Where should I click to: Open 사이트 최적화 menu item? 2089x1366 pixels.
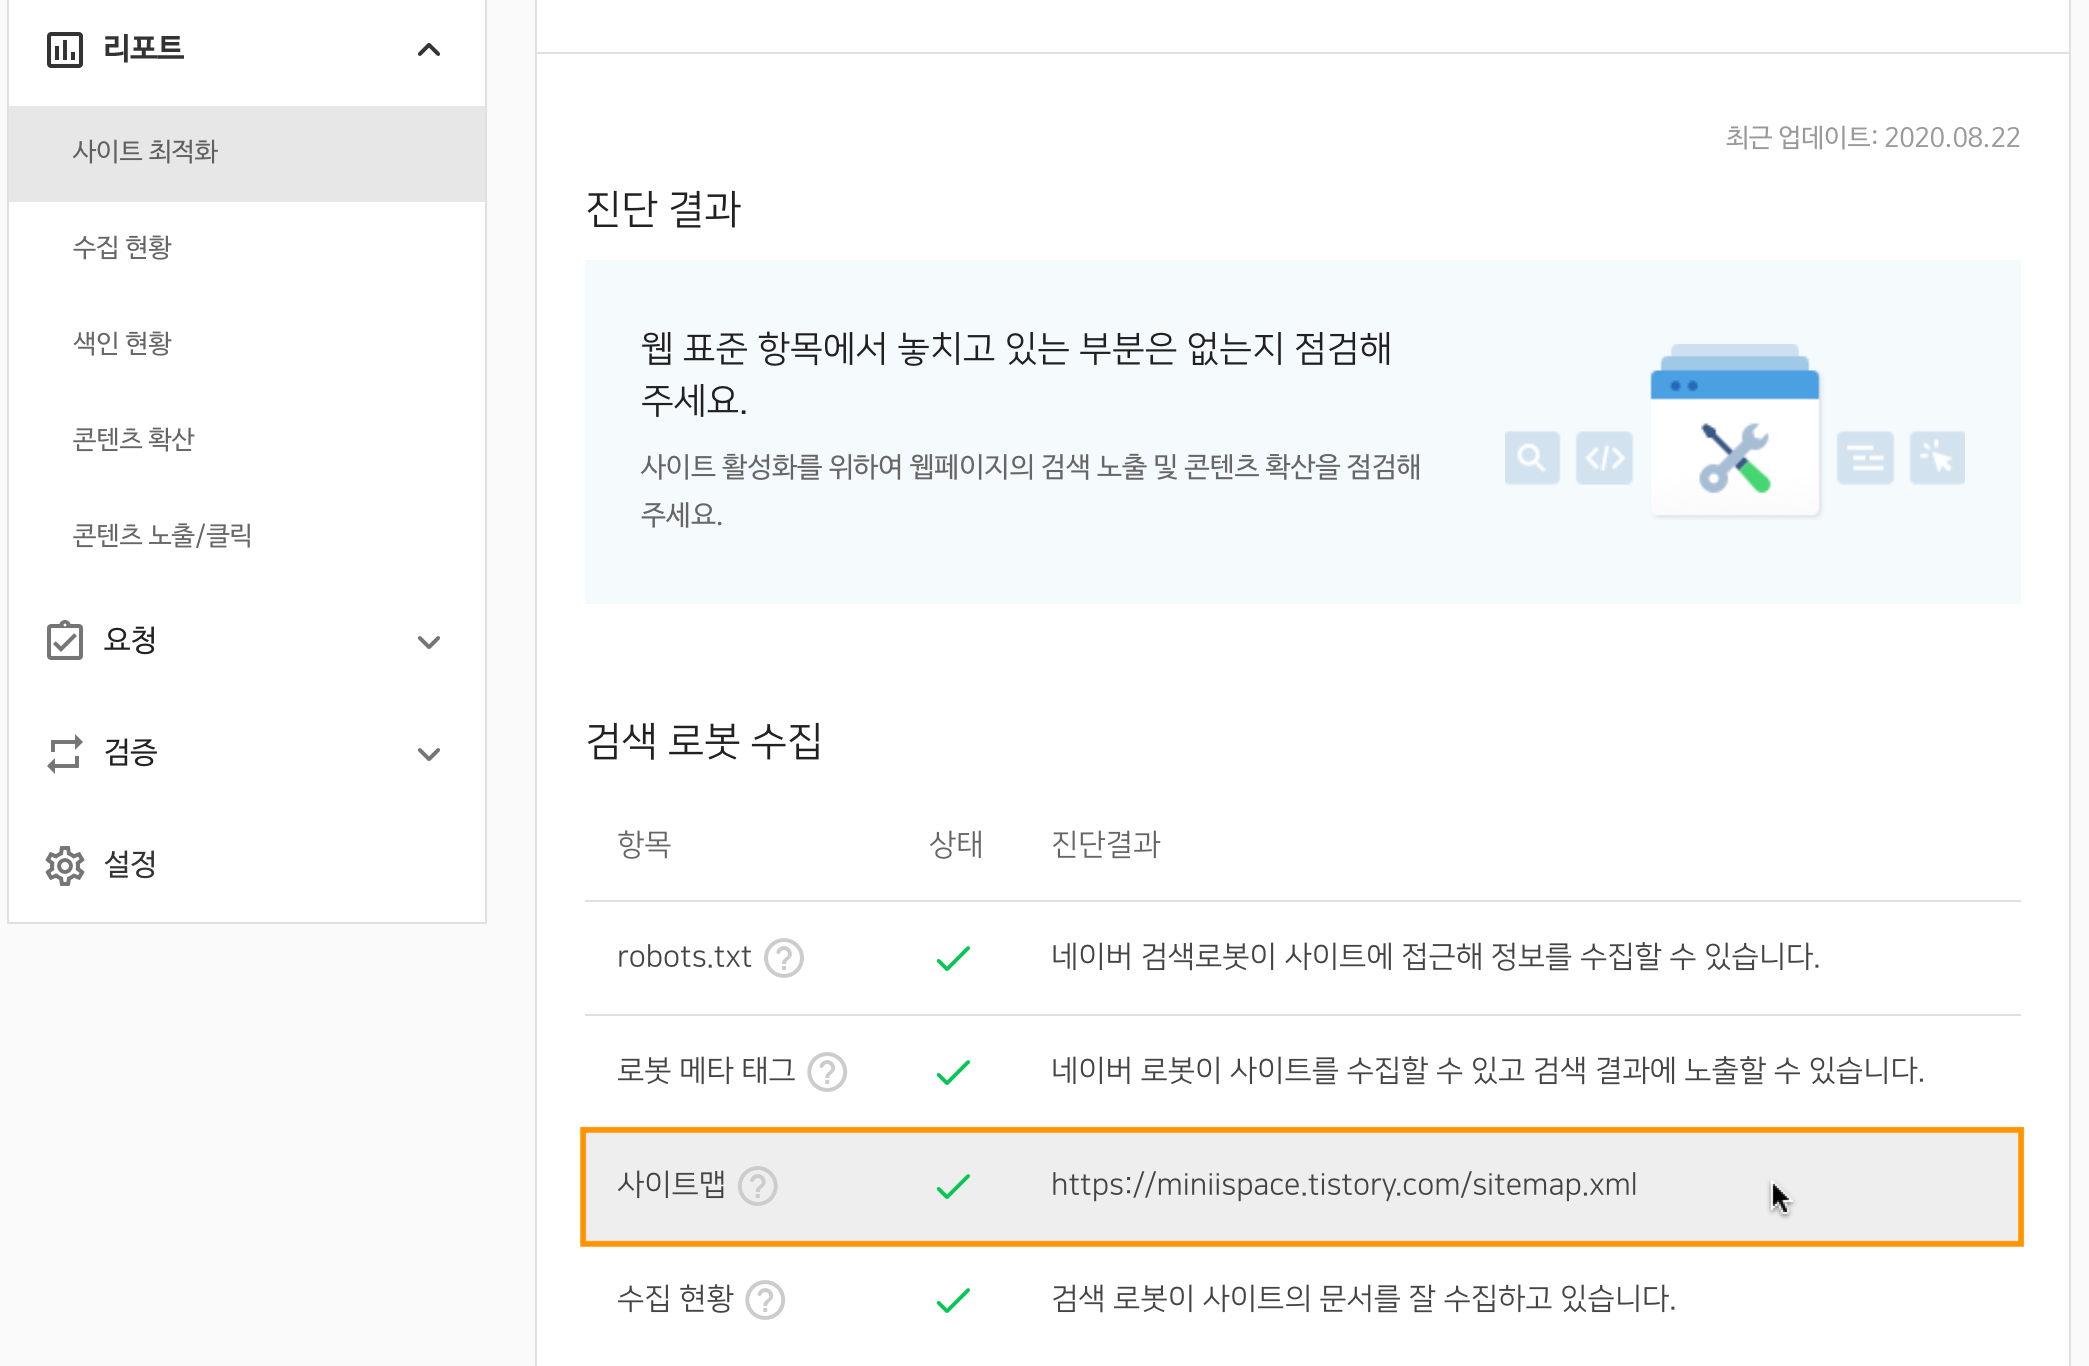(x=145, y=151)
